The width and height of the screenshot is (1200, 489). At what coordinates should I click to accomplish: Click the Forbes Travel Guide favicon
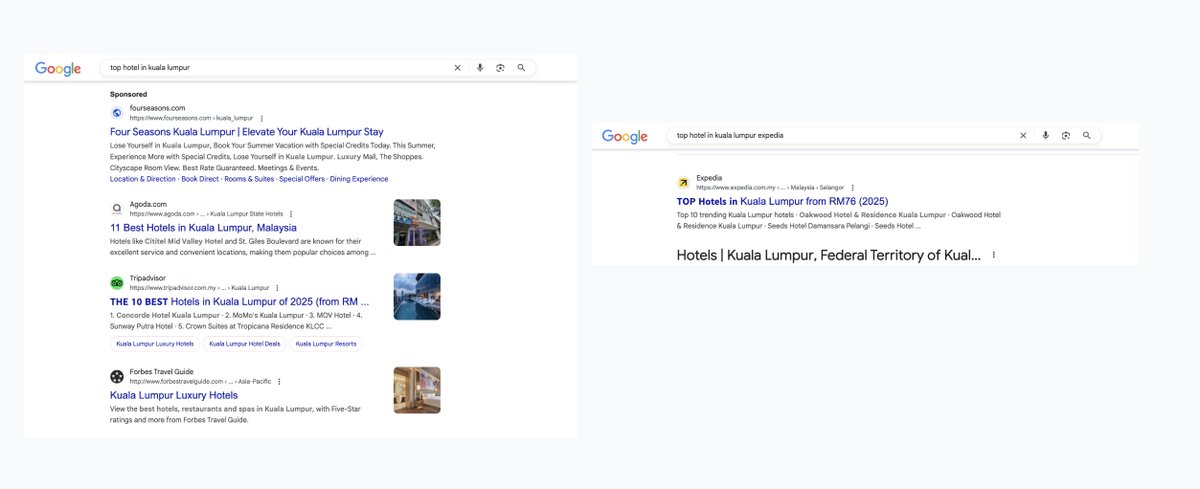click(x=117, y=376)
